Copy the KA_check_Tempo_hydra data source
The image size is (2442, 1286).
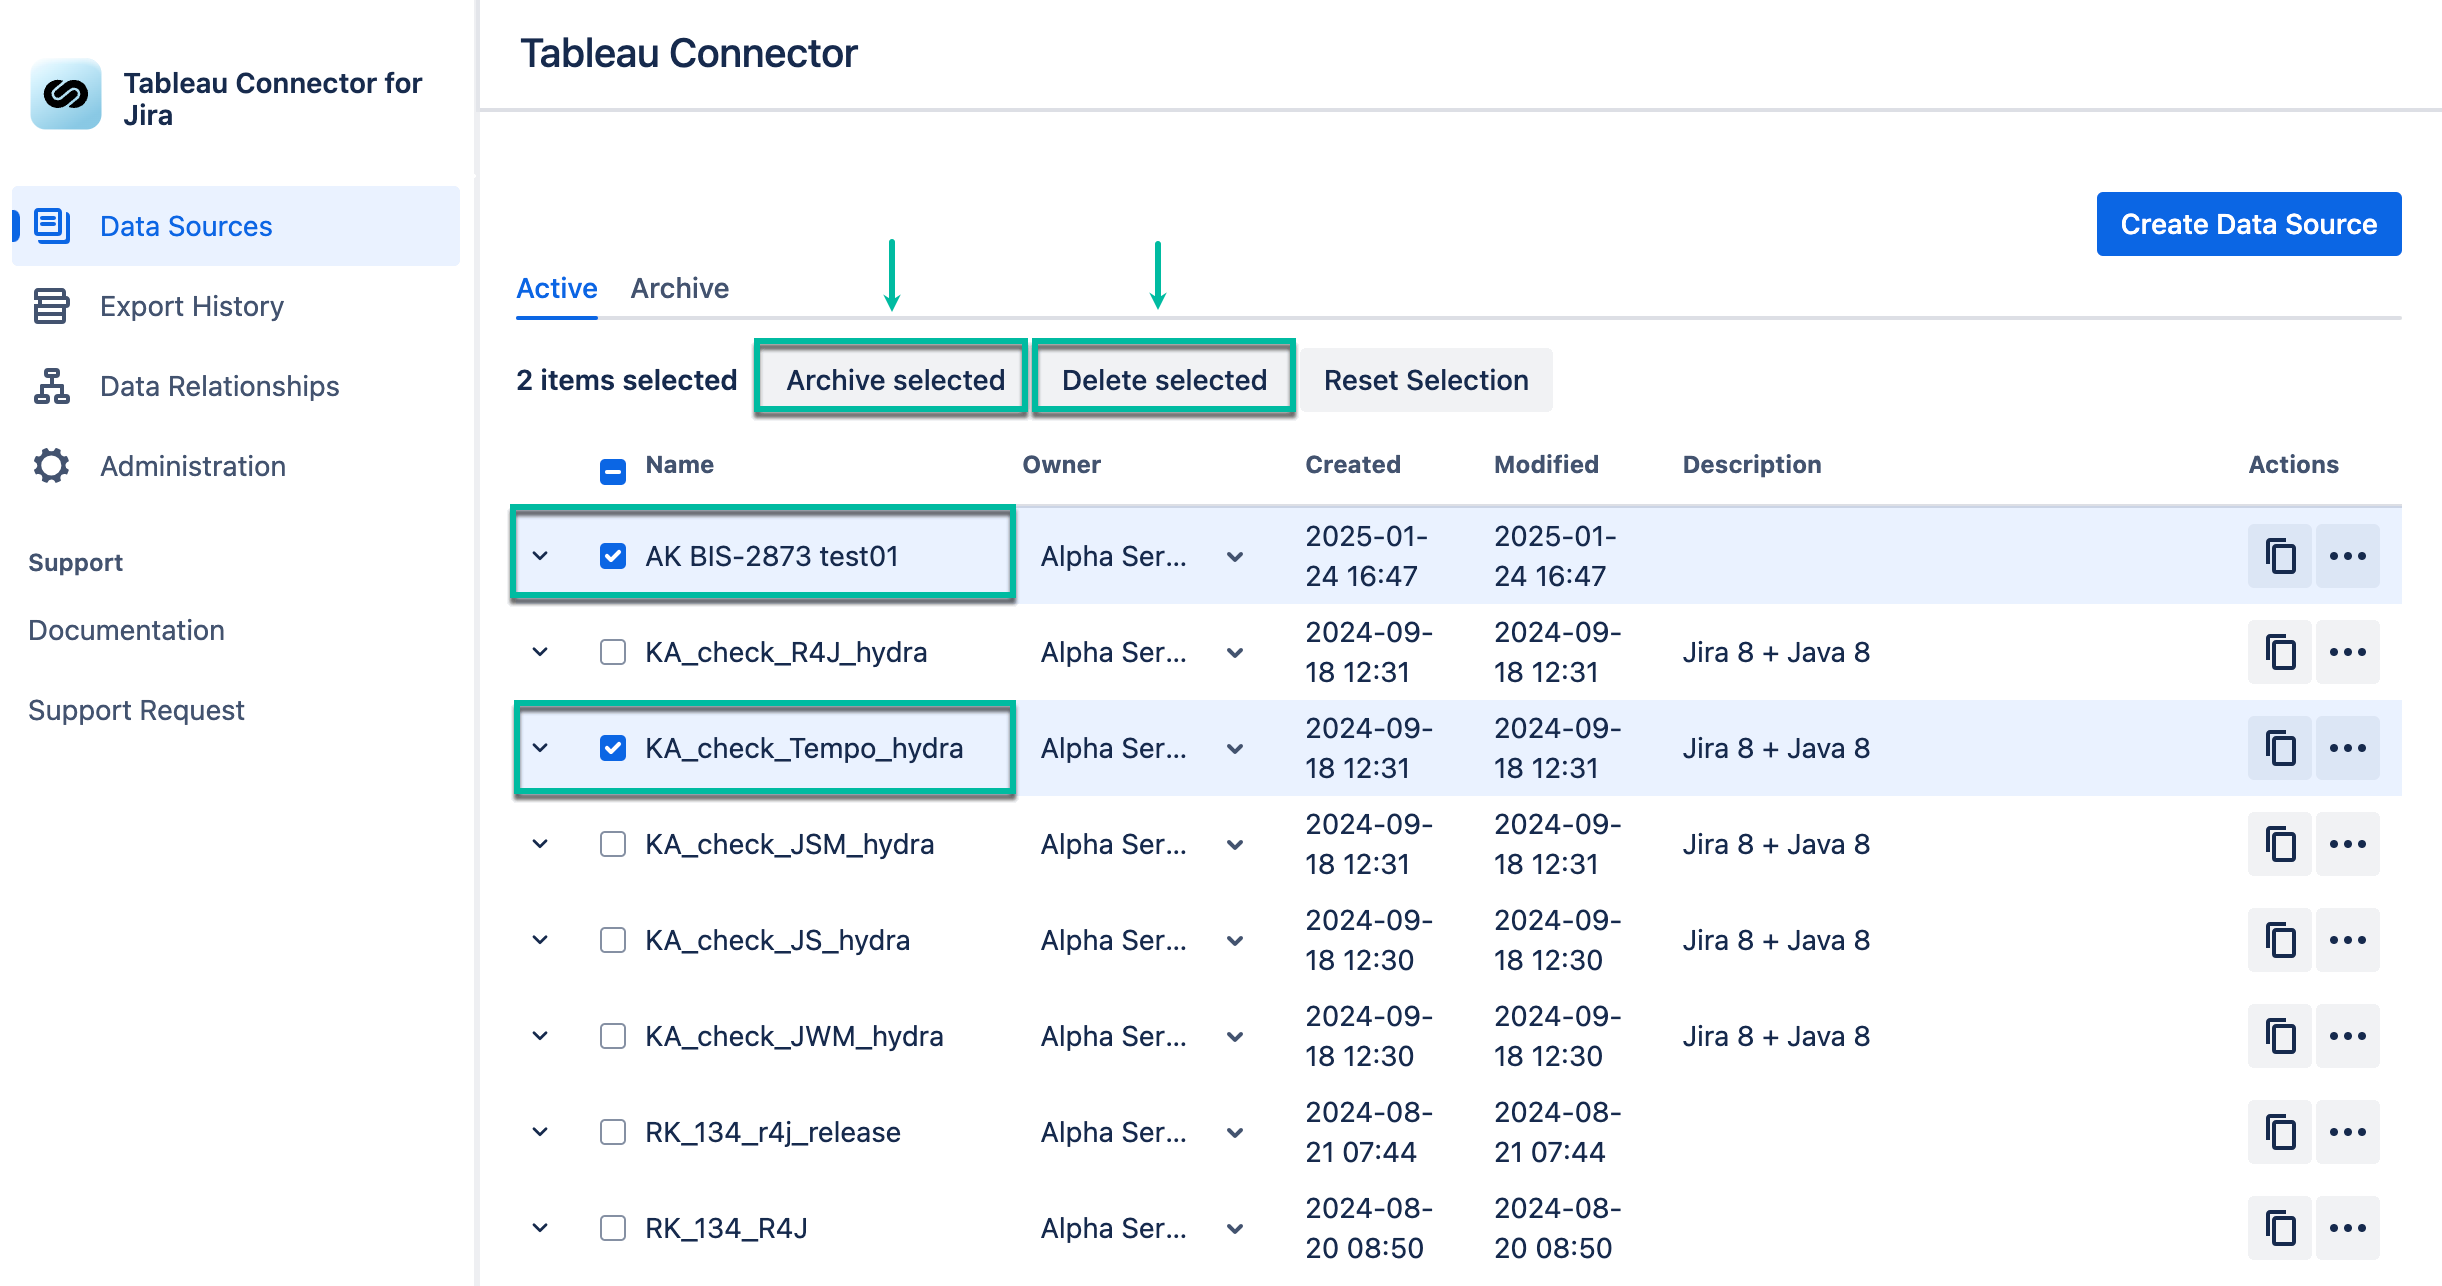(x=2280, y=748)
